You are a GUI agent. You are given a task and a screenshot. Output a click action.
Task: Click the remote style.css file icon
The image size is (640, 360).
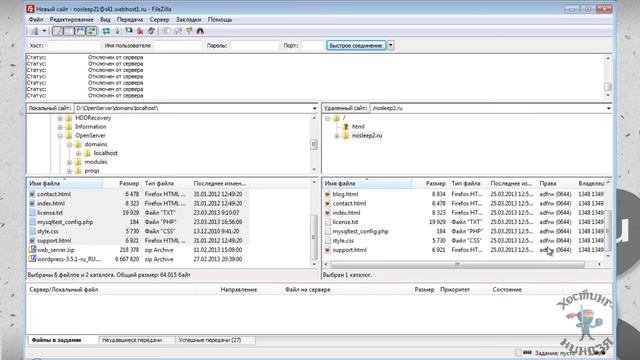tap(327, 241)
